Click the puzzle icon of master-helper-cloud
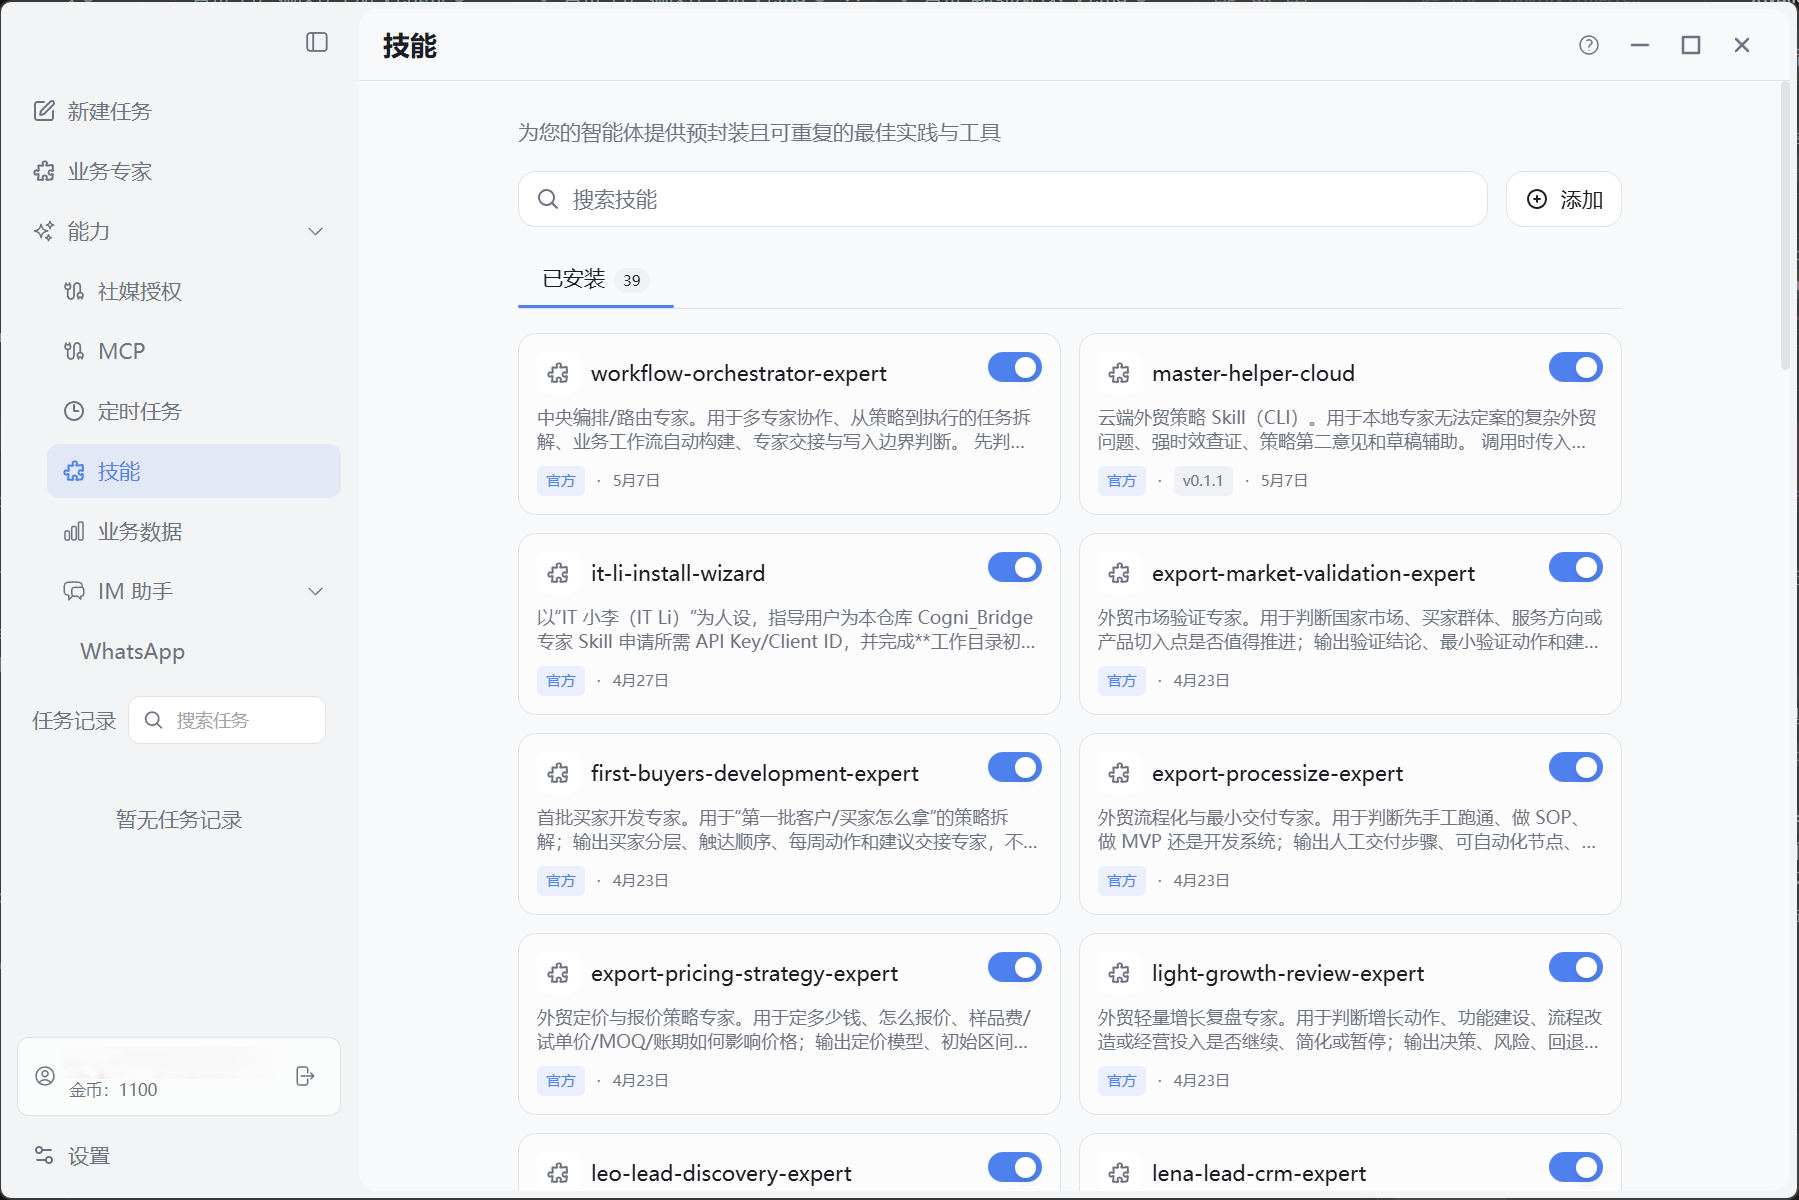 coord(1119,373)
